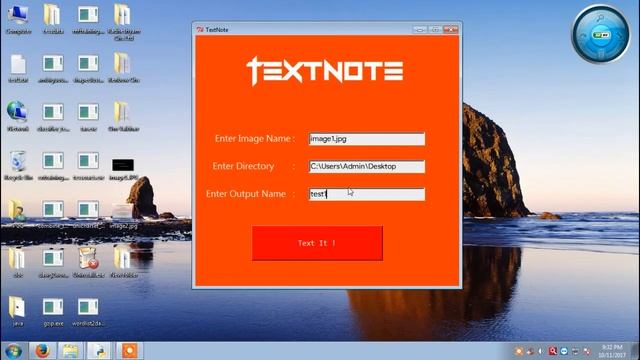Select the wordlist2da... desktop icon
This screenshot has width=640, height=360.
88,312
